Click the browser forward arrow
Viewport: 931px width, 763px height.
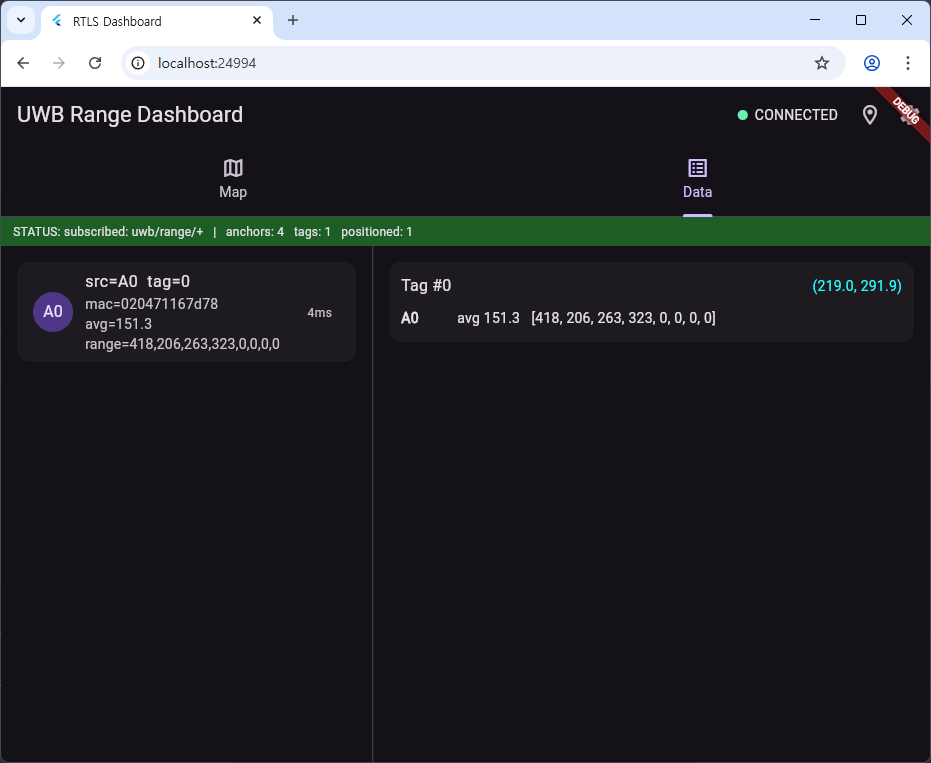(59, 63)
